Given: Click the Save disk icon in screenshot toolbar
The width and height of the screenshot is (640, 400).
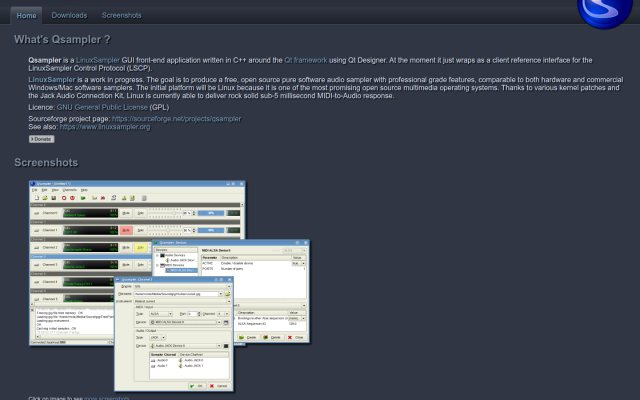Looking at the screenshot, I should coord(53,198).
